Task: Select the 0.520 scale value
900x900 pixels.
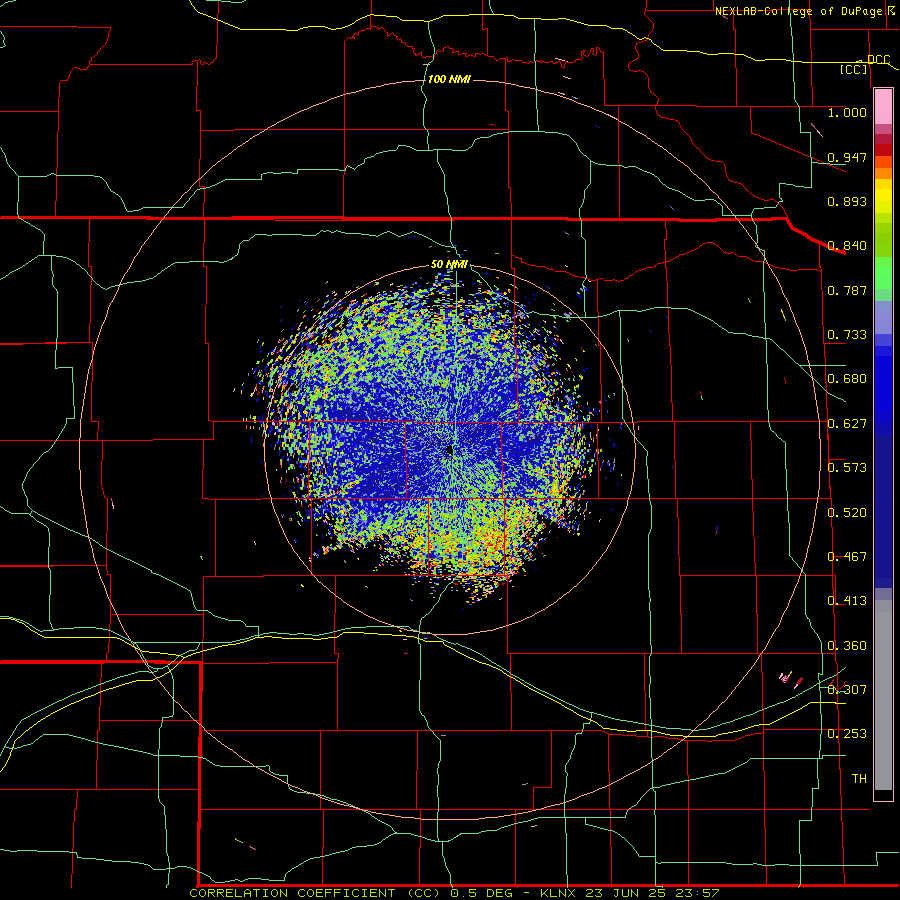Action: 847,513
